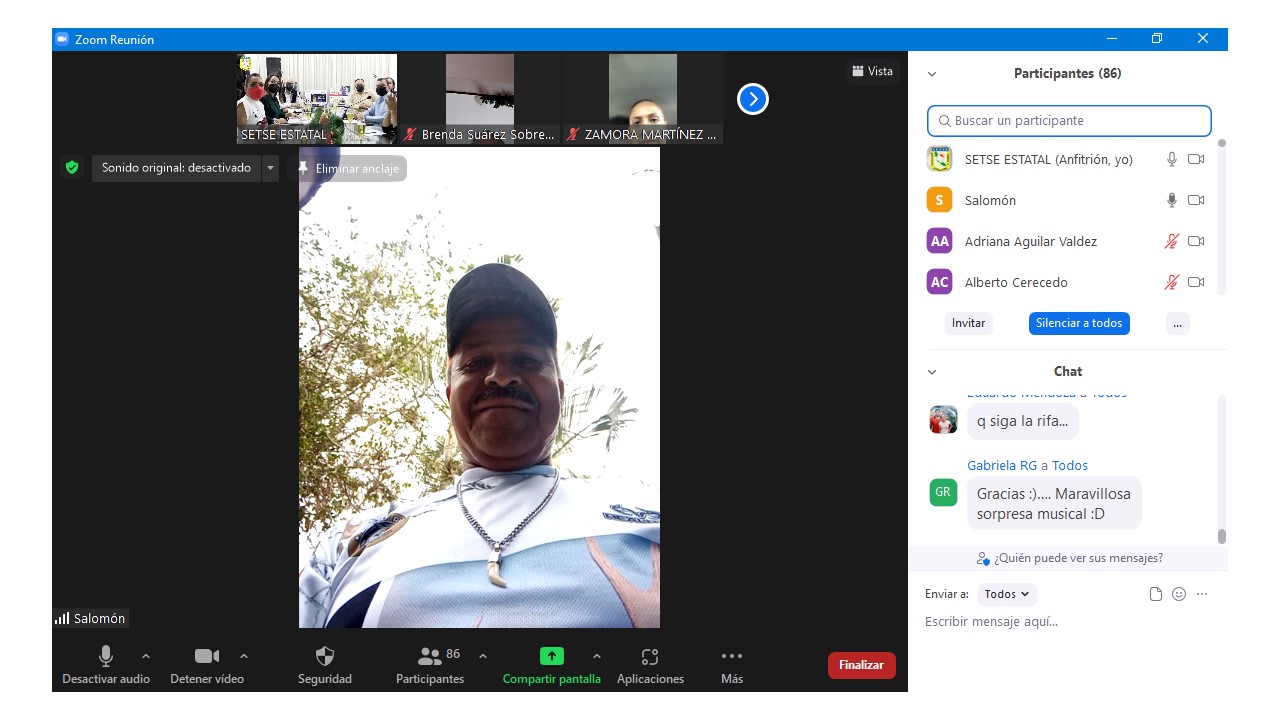Show next video thumbnails with blue arrow
1280x720 pixels.
[753, 99]
